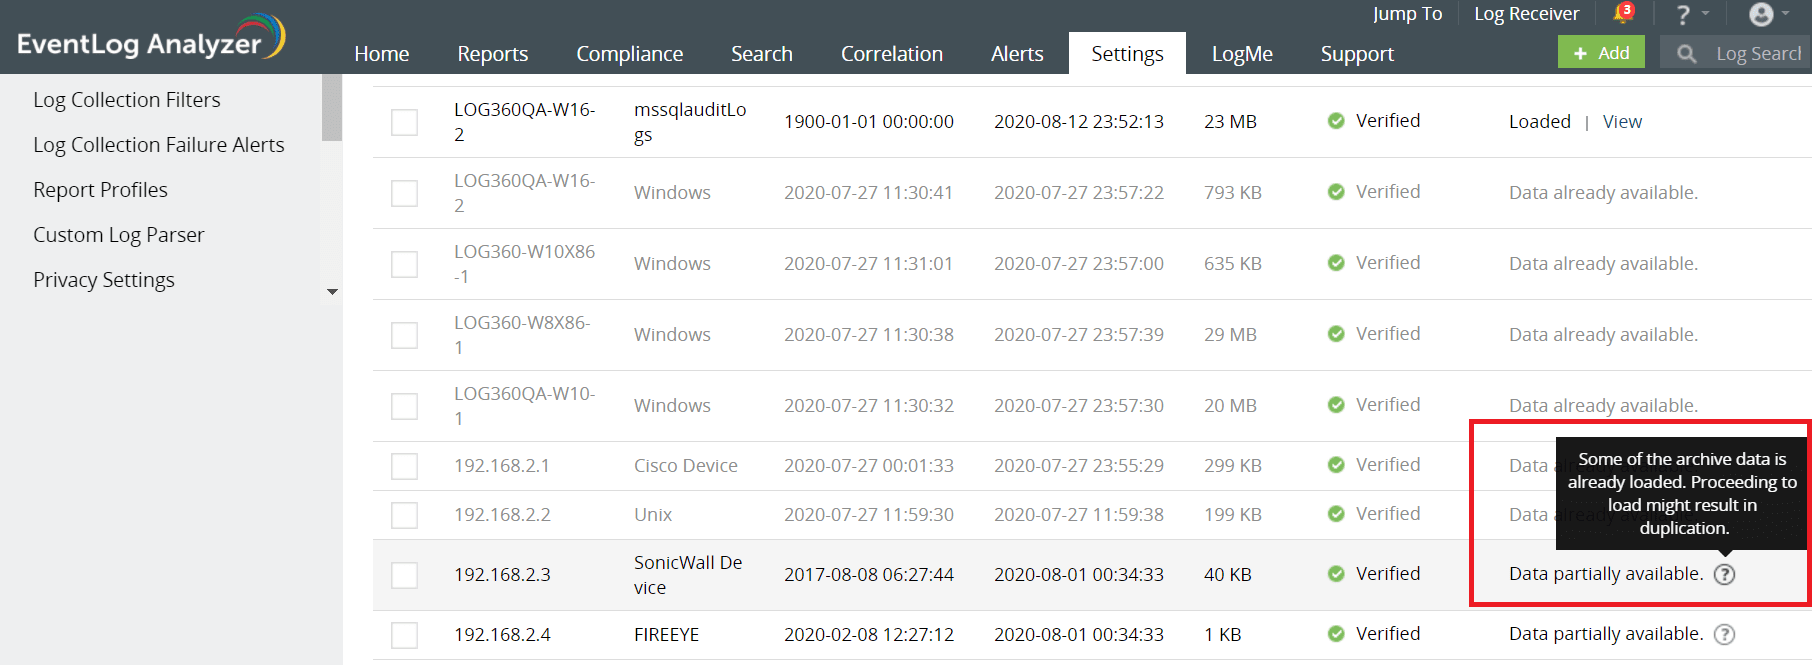The width and height of the screenshot is (1812, 665).
Task: Click the Log Search magnifier icon
Action: 1686,54
